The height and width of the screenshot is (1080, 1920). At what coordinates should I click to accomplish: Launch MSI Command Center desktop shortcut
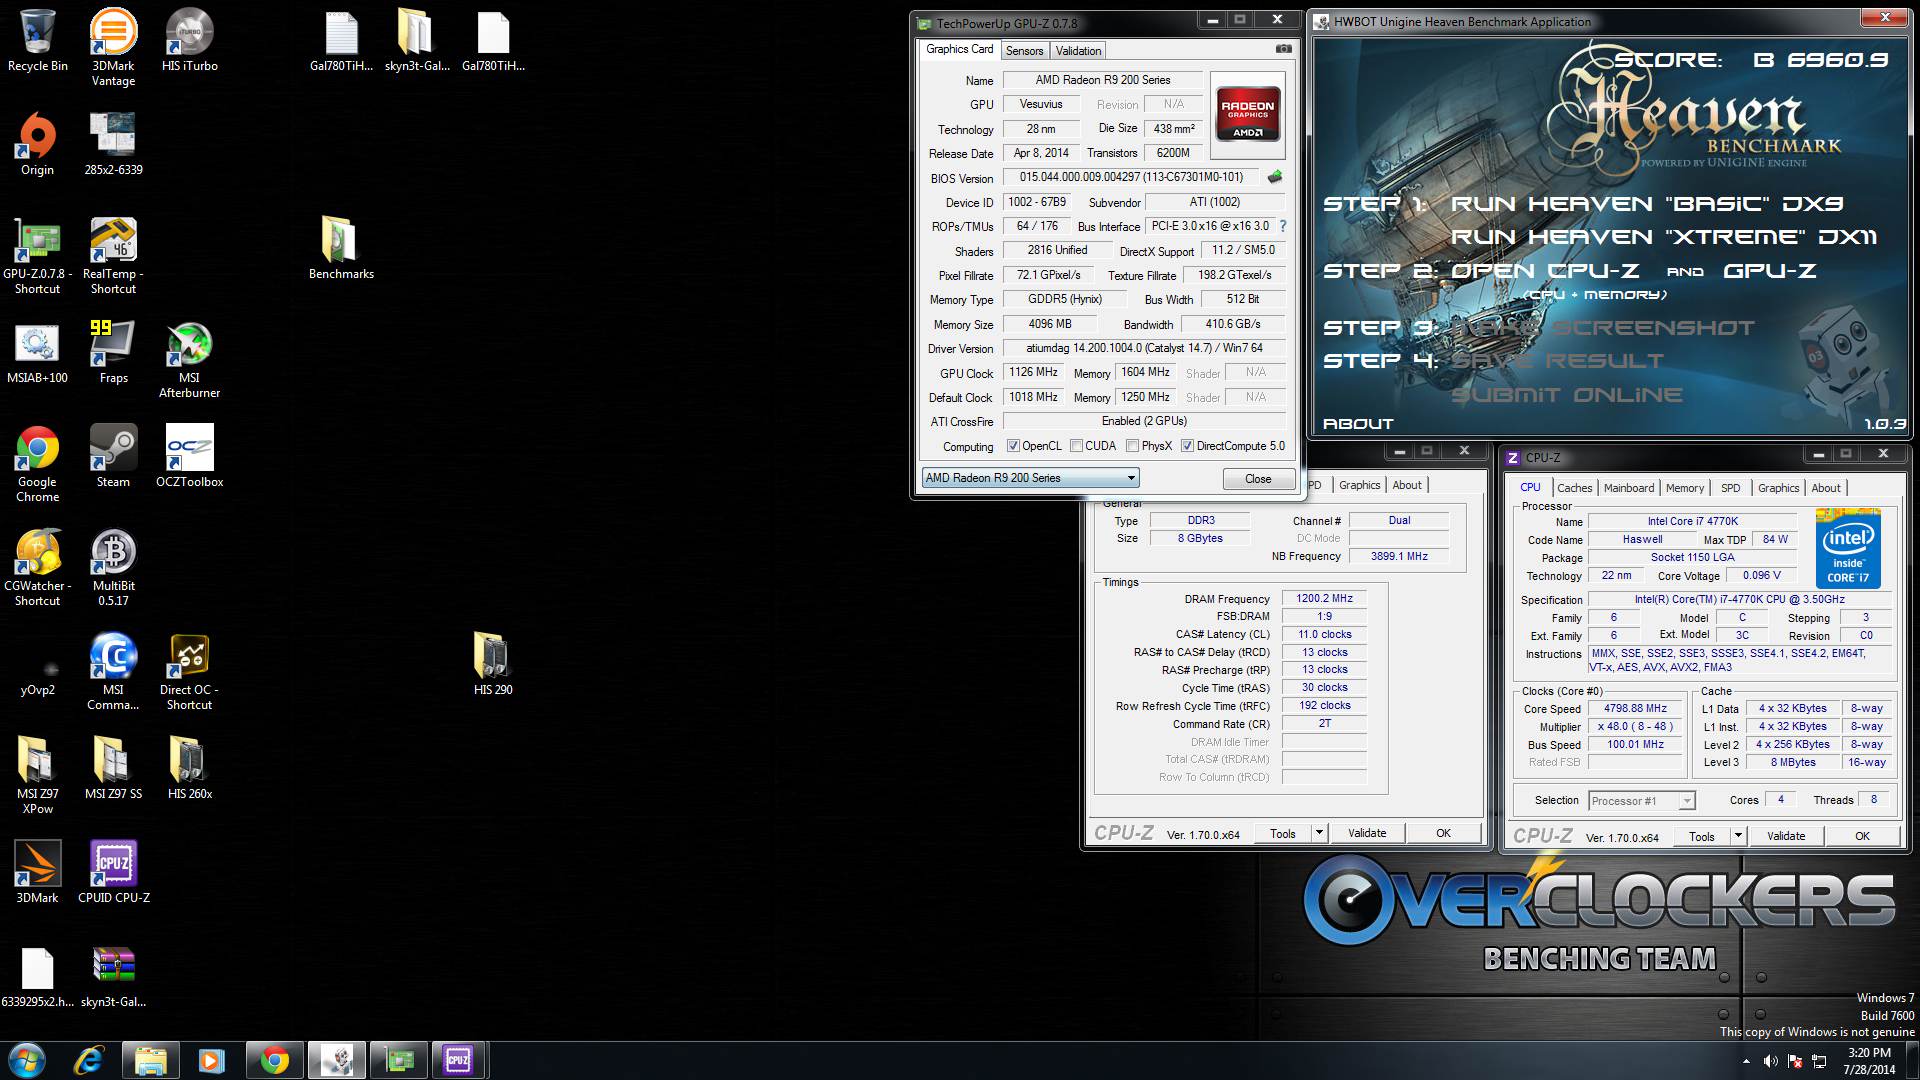click(113, 671)
